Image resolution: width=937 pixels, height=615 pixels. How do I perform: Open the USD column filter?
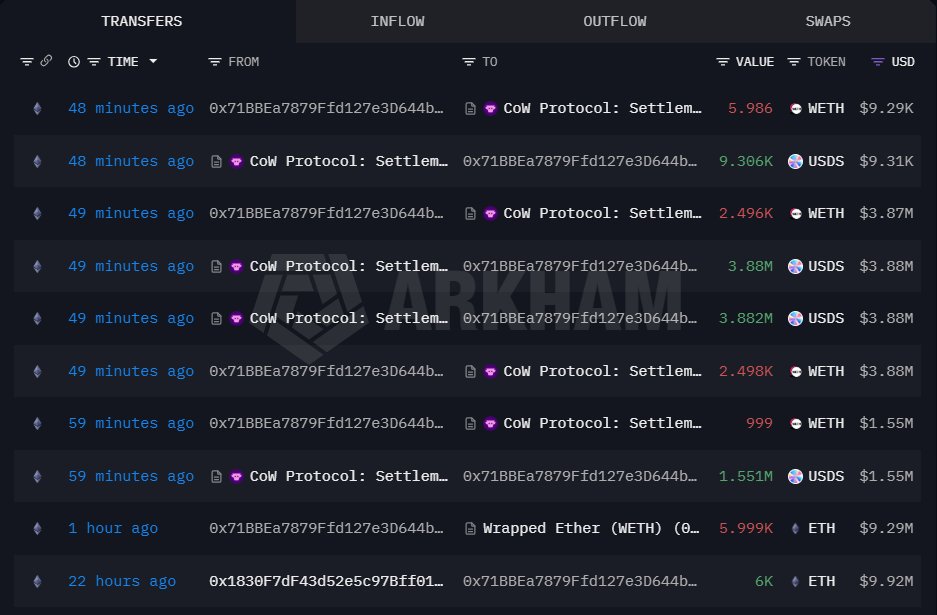pos(877,62)
